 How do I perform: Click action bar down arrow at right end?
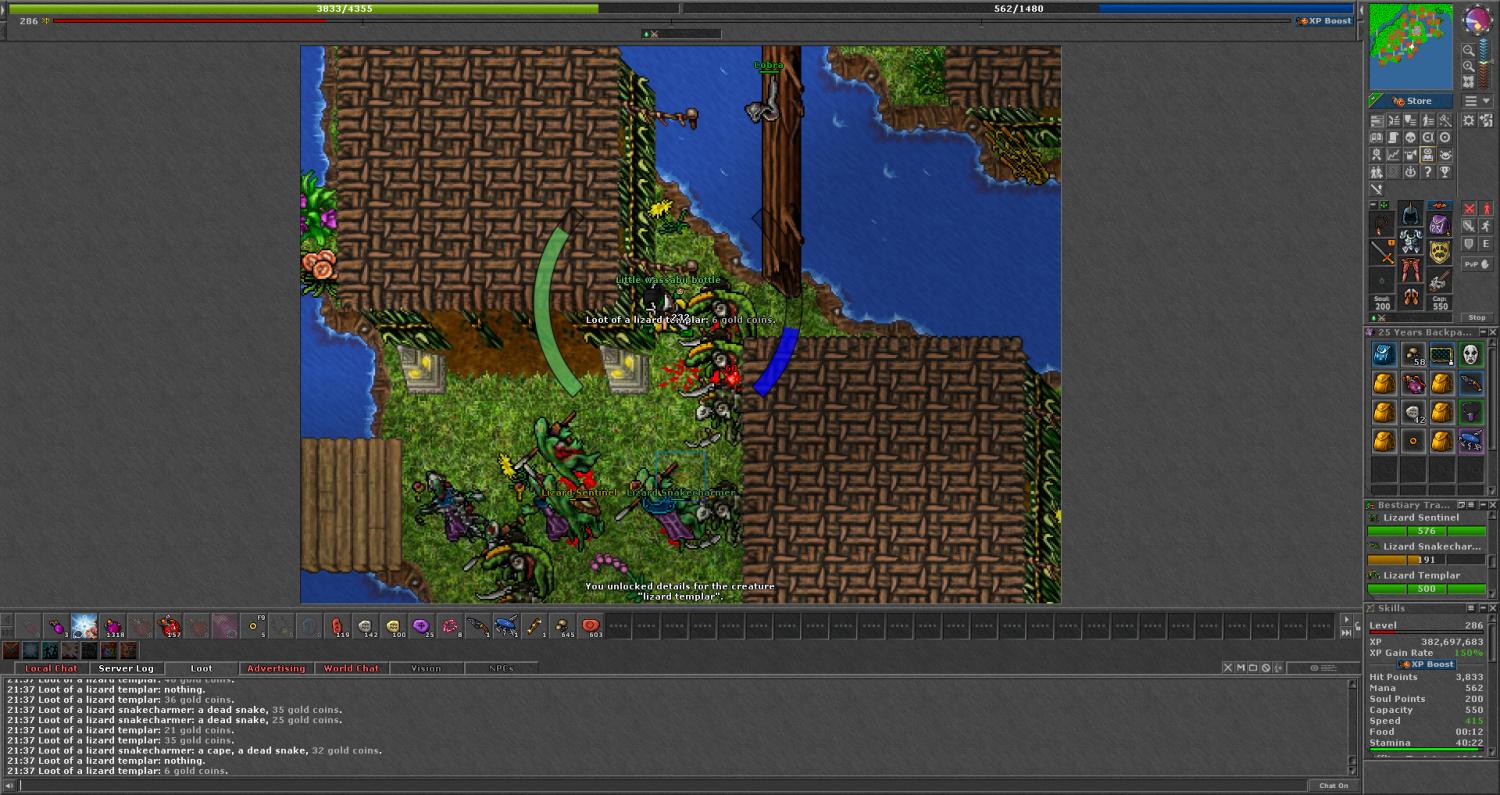(x=1345, y=633)
